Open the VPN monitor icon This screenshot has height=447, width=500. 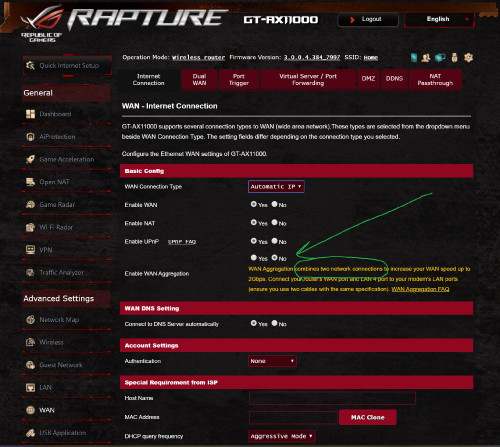pos(30,250)
